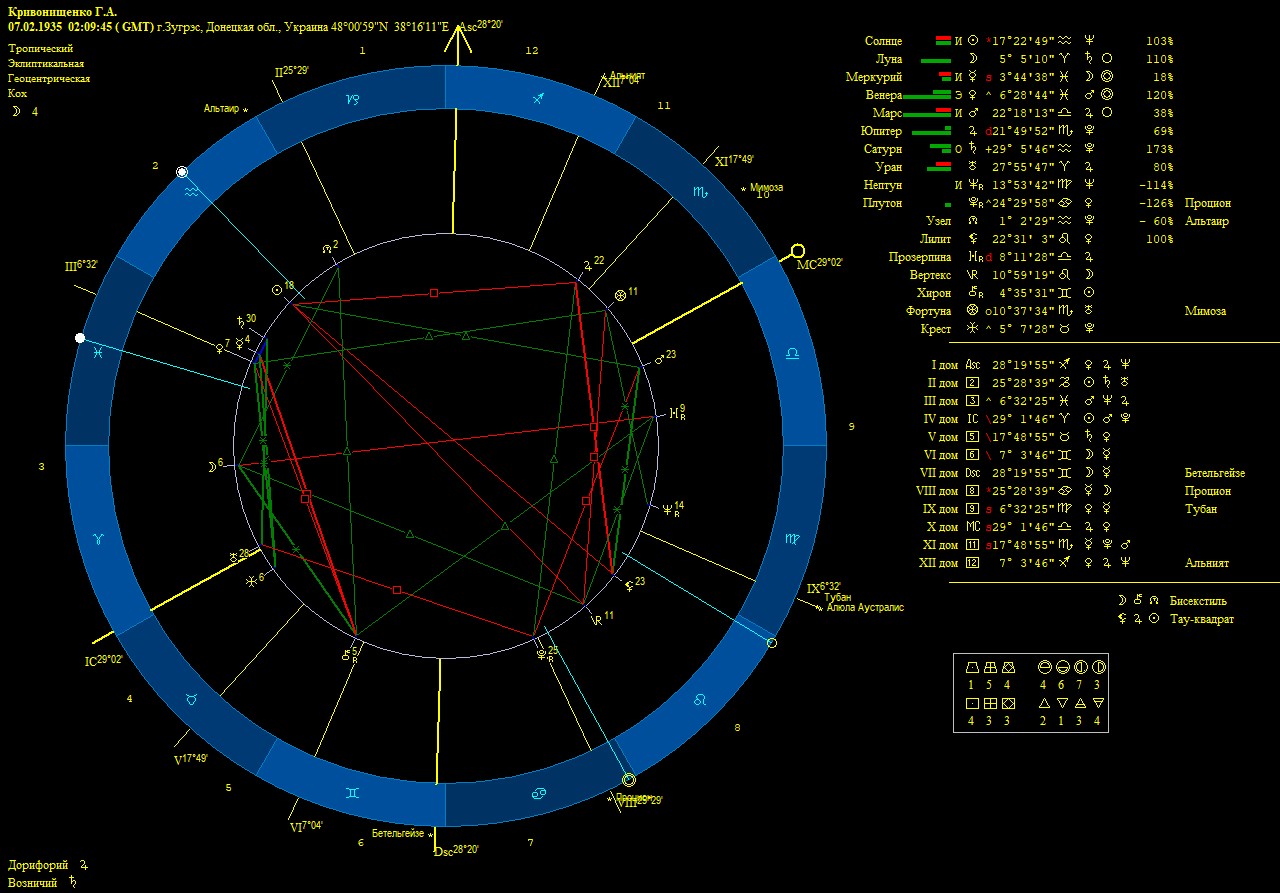The image size is (1280, 893).
Task: Click the Scorpio sign on the zodiac ring
Action: click(x=702, y=192)
